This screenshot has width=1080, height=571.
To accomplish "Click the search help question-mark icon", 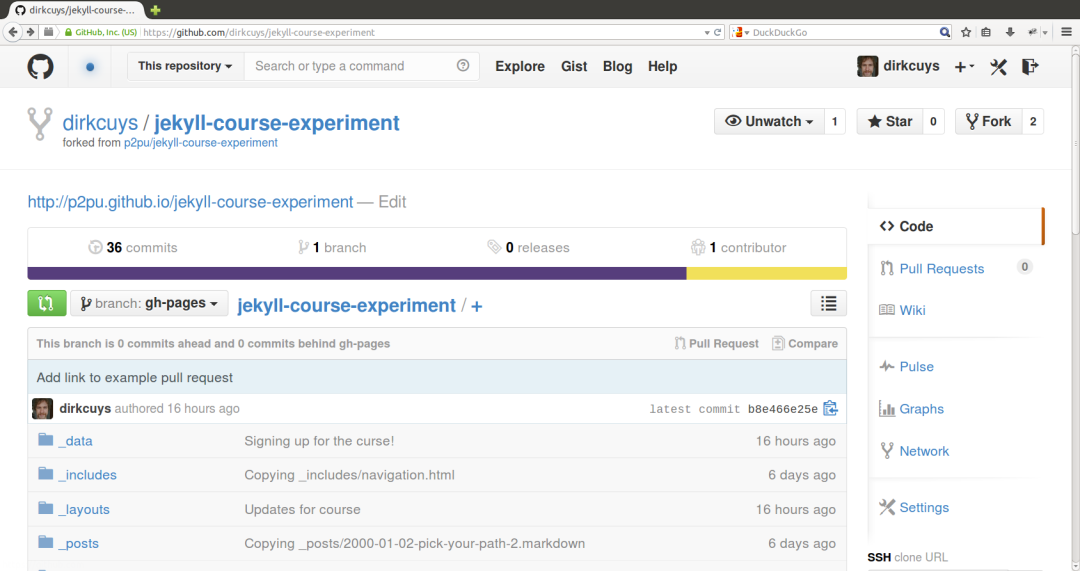I will (x=463, y=65).
